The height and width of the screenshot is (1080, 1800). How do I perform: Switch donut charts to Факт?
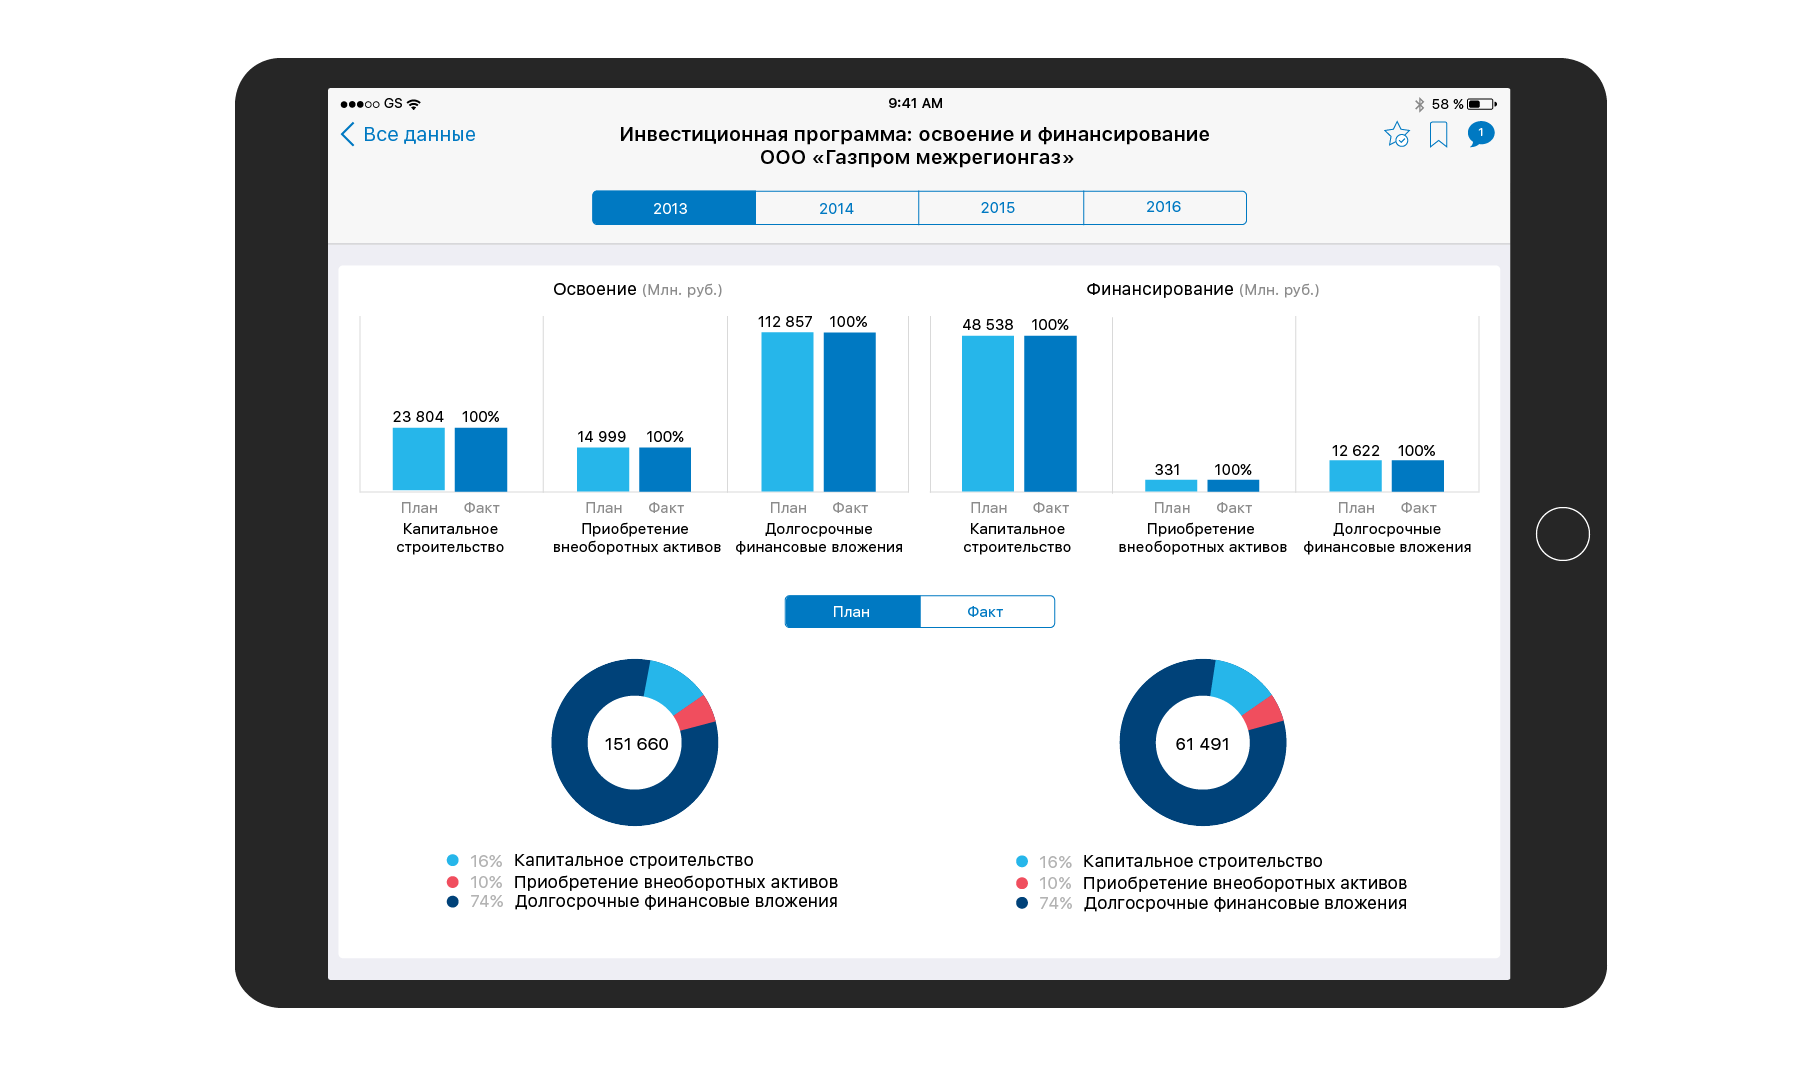(x=986, y=612)
